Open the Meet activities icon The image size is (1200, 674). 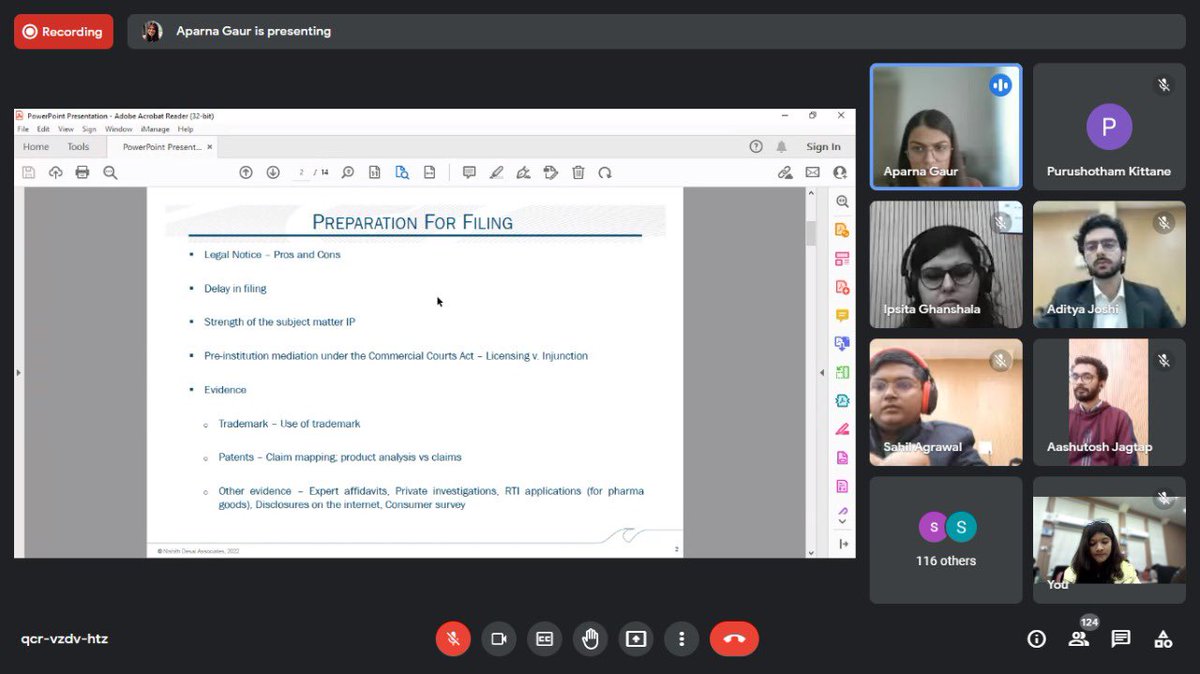click(1163, 639)
